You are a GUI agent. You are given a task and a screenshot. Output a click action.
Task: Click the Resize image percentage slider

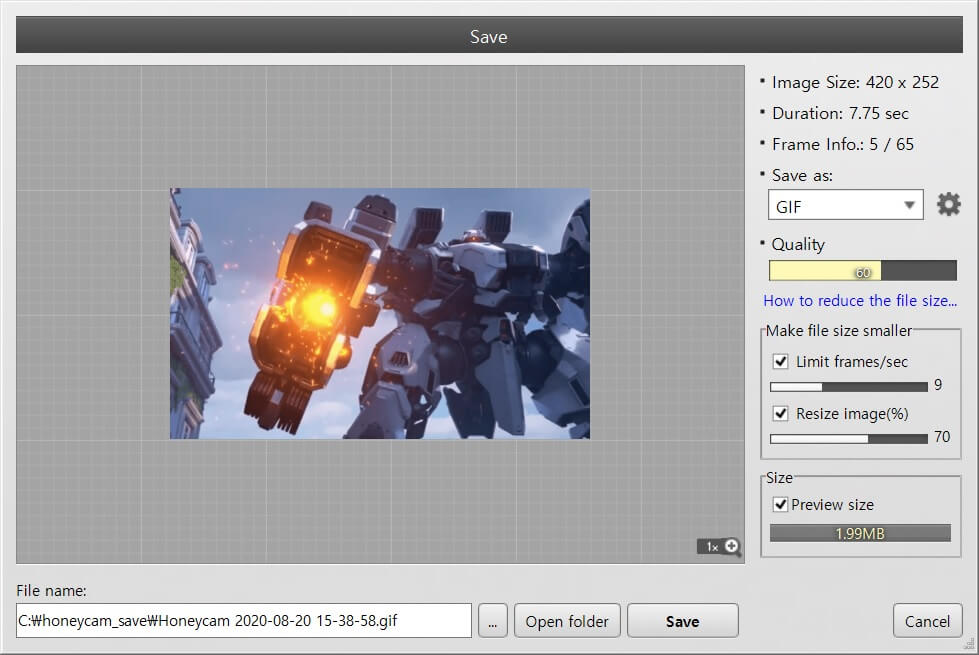(x=848, y=438)
